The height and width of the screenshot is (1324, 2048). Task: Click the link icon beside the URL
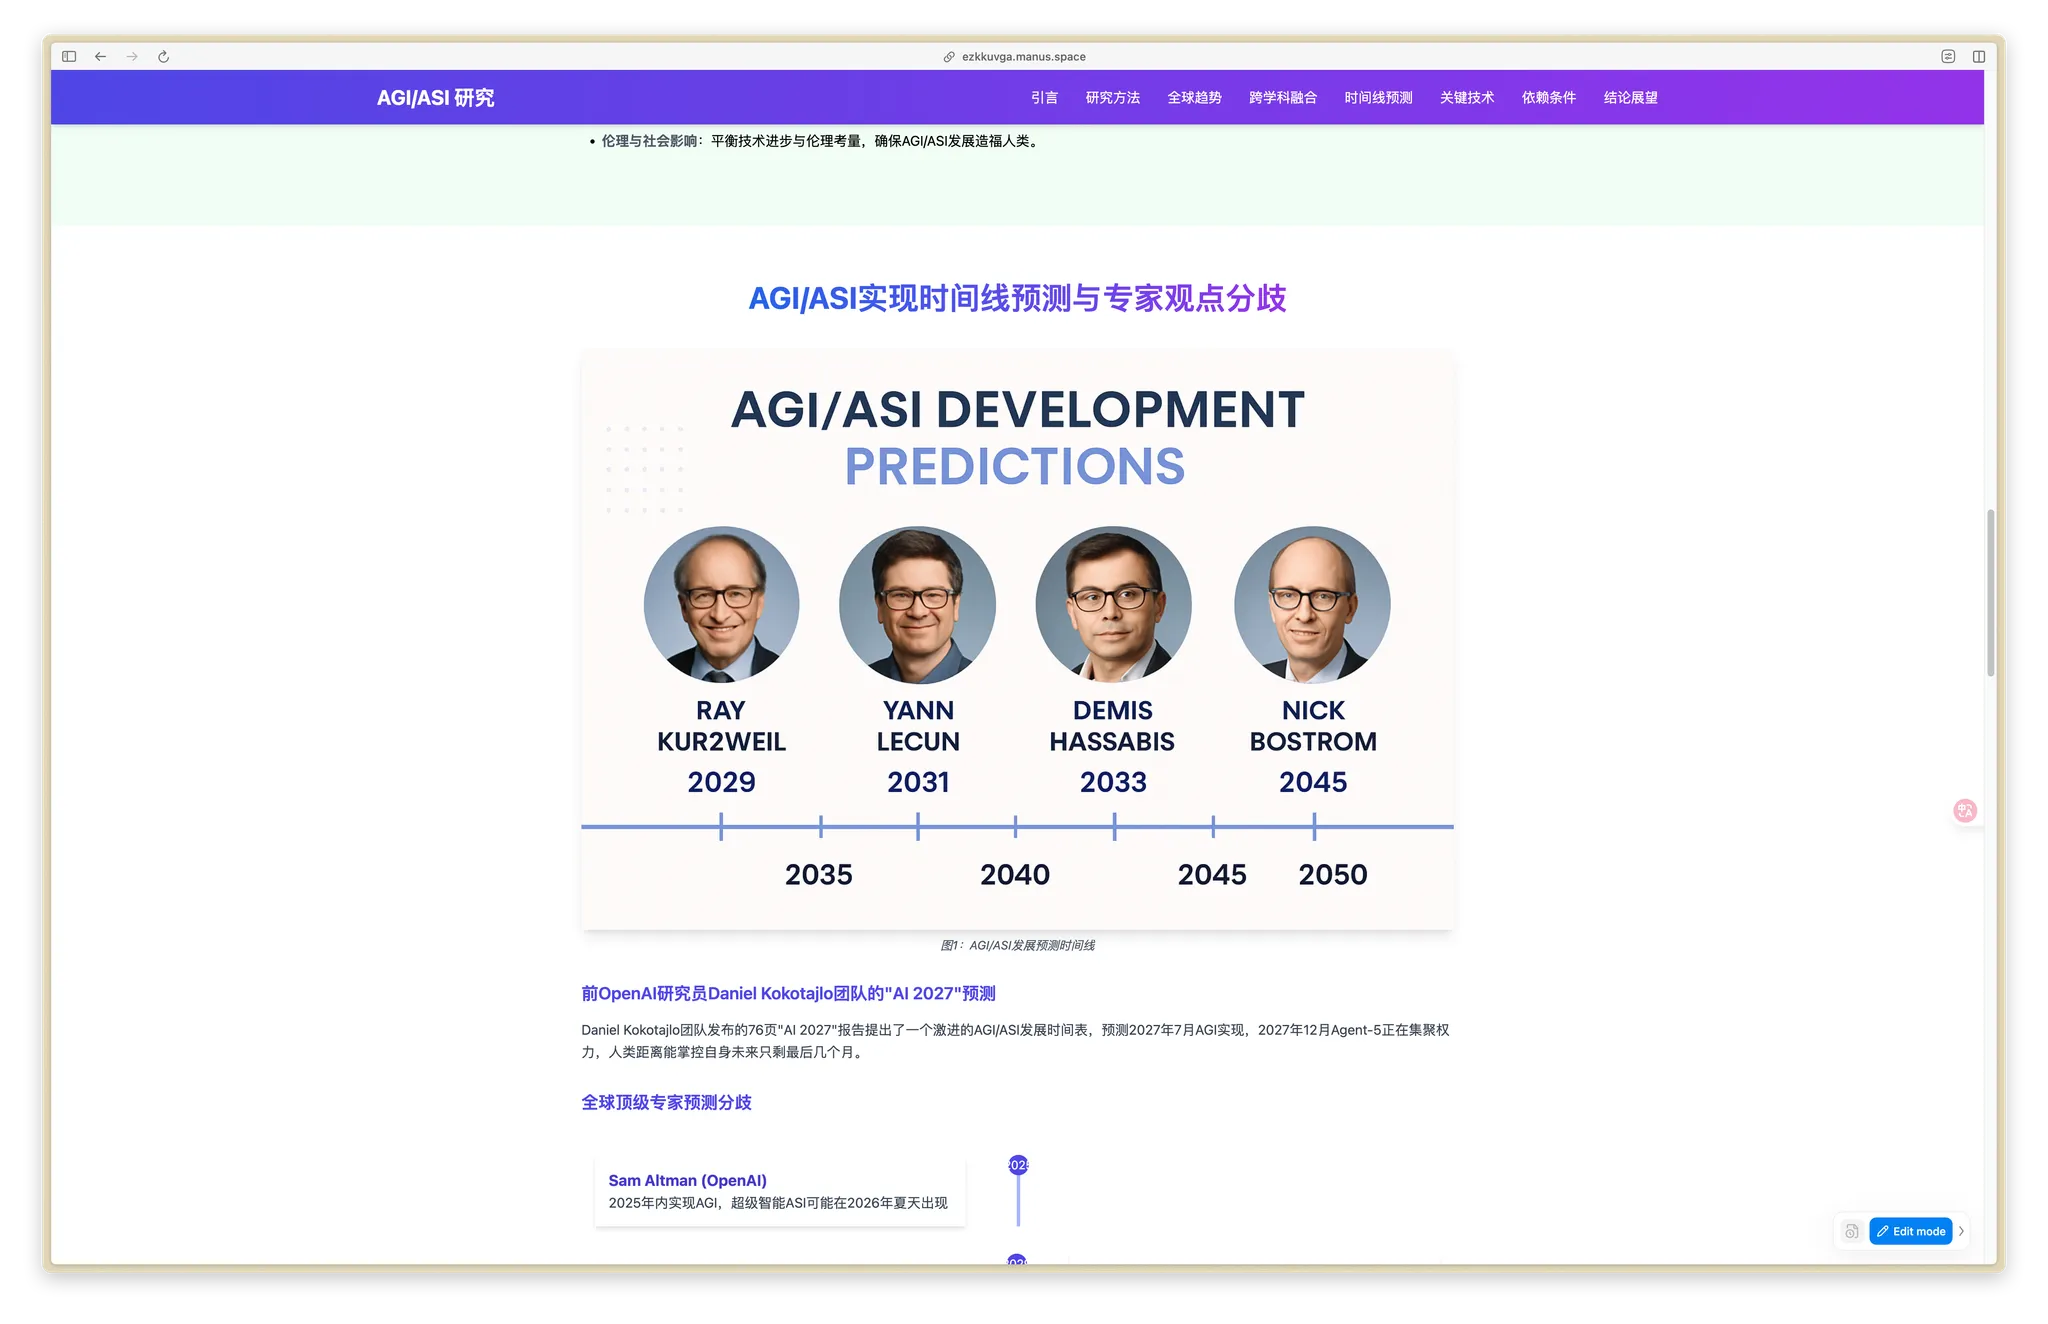[949, 57]
